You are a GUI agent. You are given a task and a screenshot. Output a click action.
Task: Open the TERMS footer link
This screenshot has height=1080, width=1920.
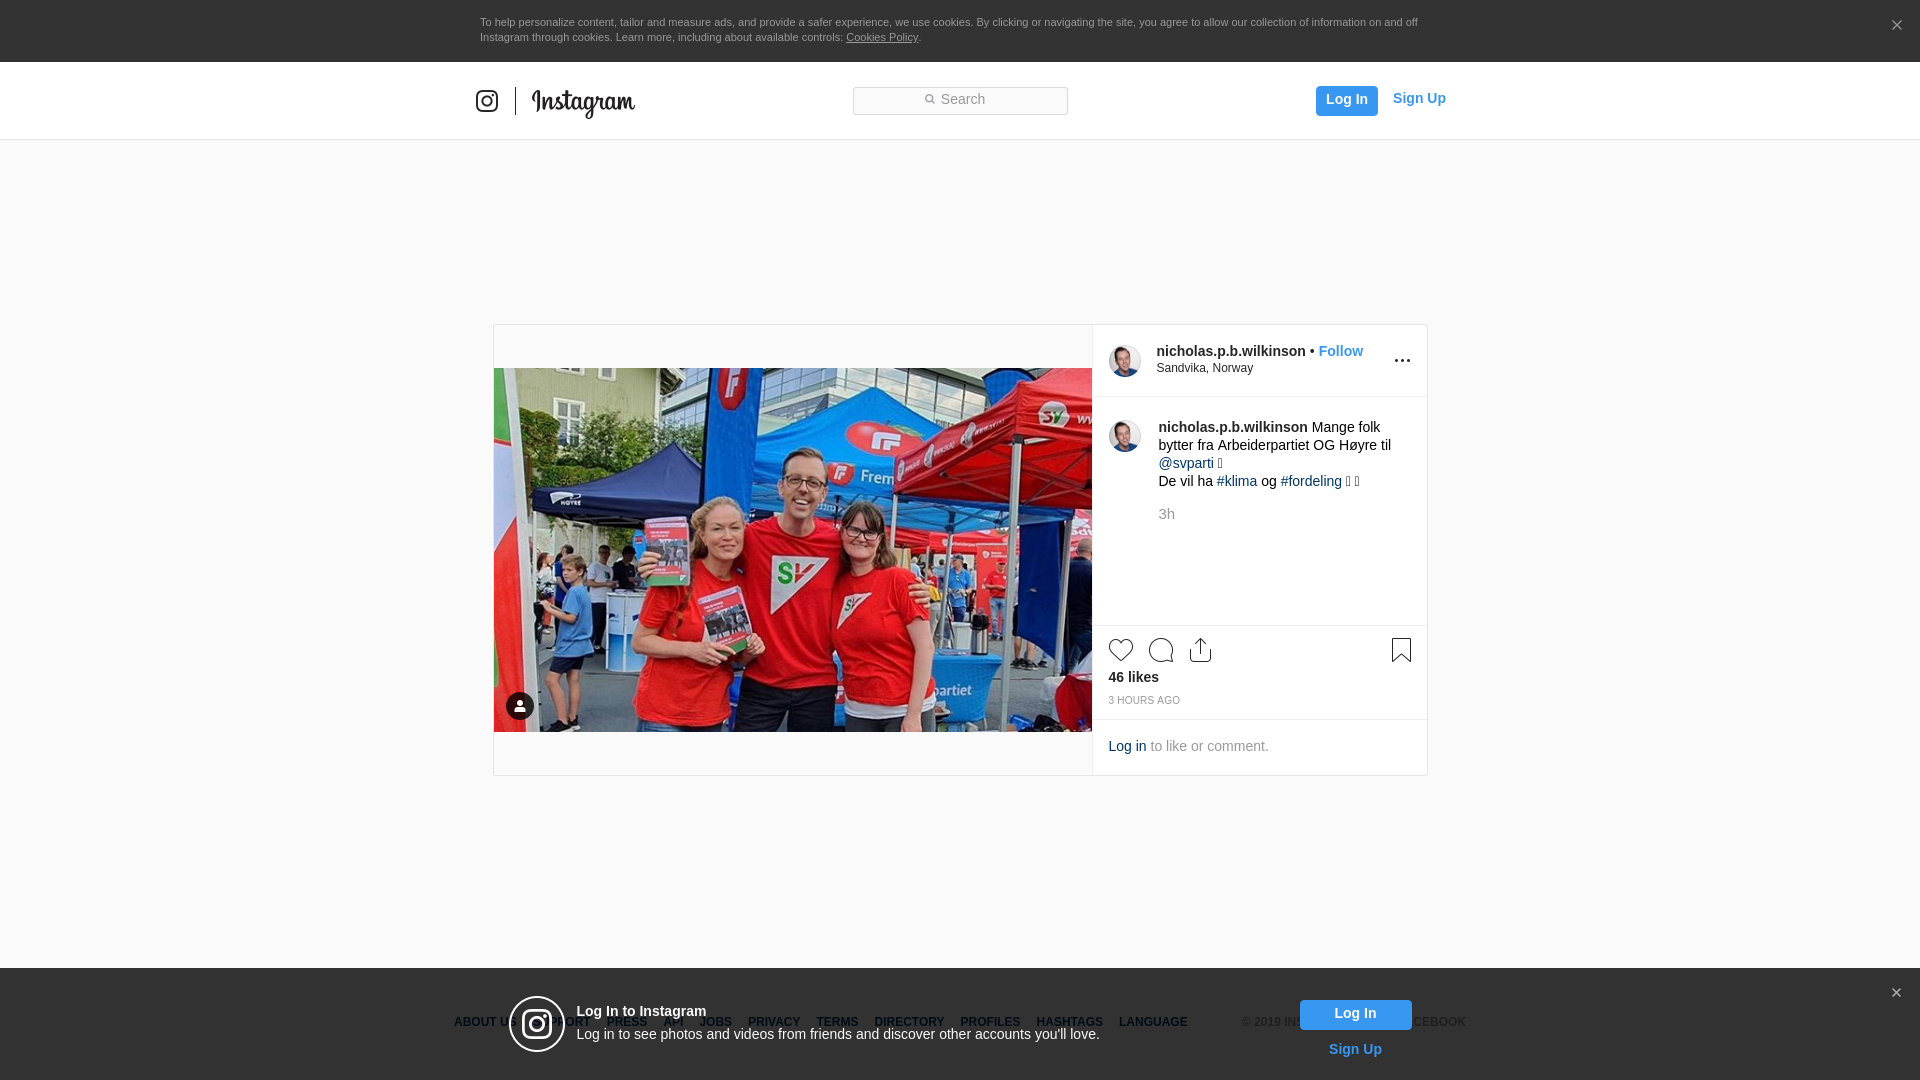(x=837, y=1022)
